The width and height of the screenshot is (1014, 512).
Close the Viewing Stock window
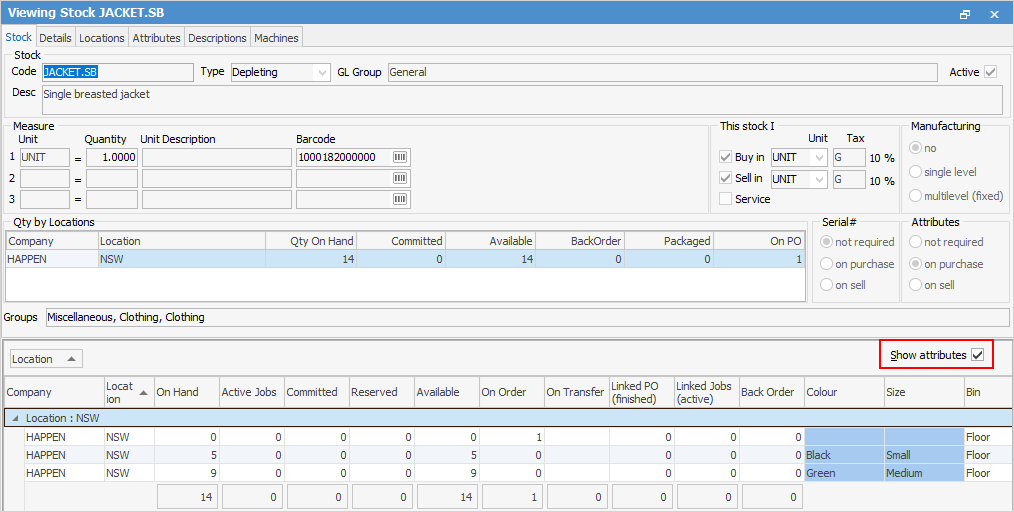(994, 14)
